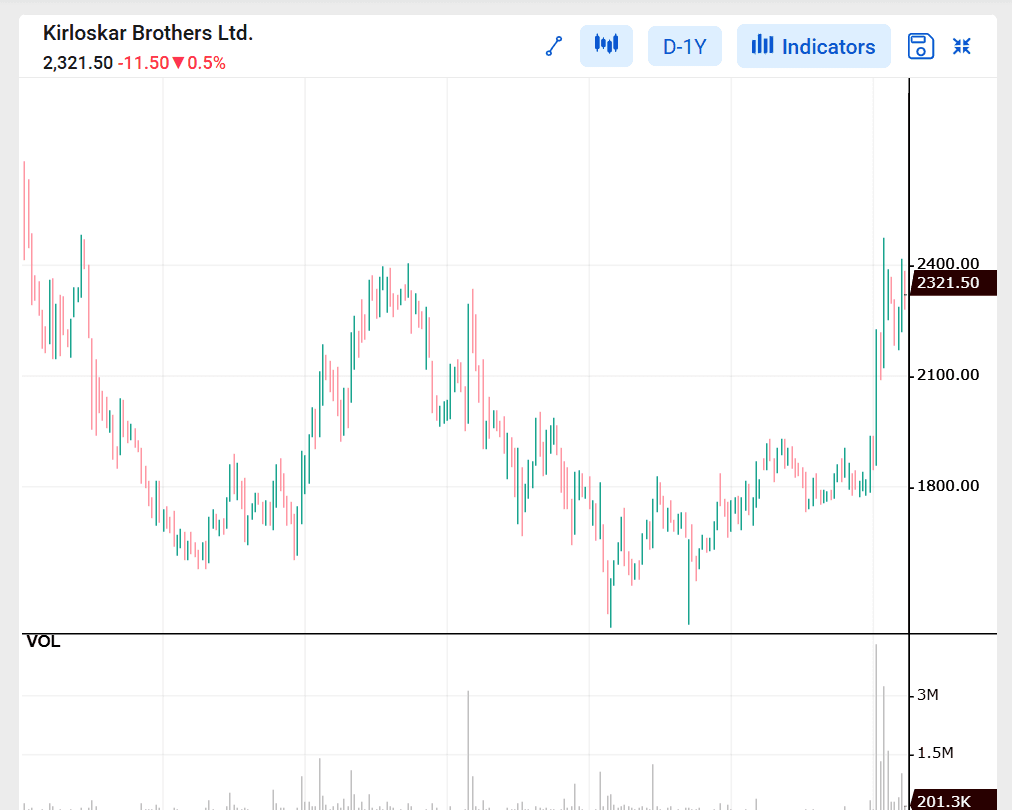Click the red down-triangle change indicator
The width and height of the screenshot is (1012, 810).
coord(178,63)
